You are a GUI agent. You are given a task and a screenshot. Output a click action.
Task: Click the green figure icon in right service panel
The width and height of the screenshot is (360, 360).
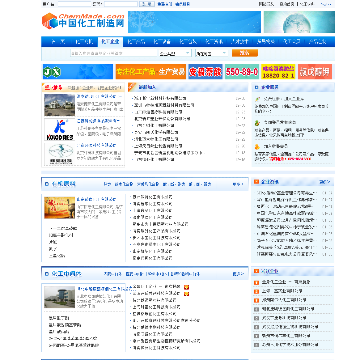[257, 123]
